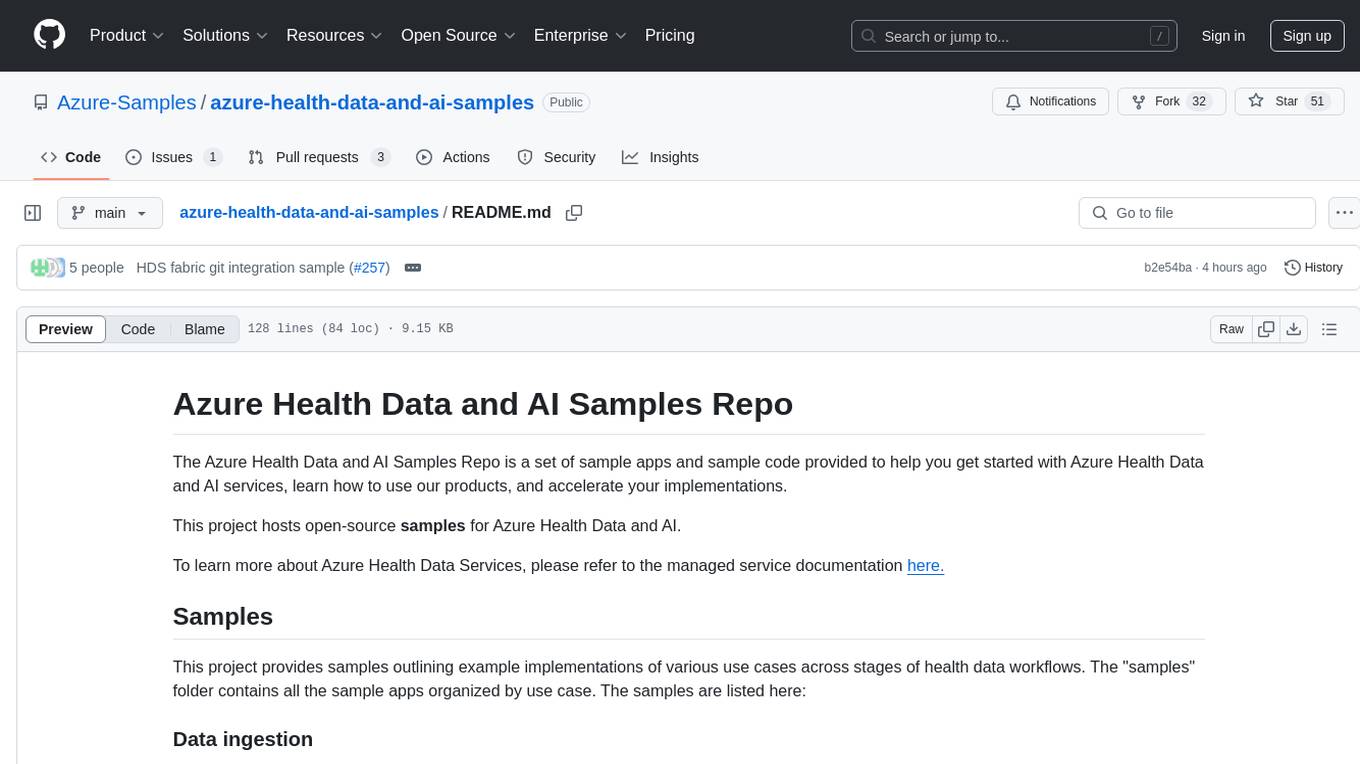Select the Preview view
Screen dimensions: 1360x764
[66, 329]
